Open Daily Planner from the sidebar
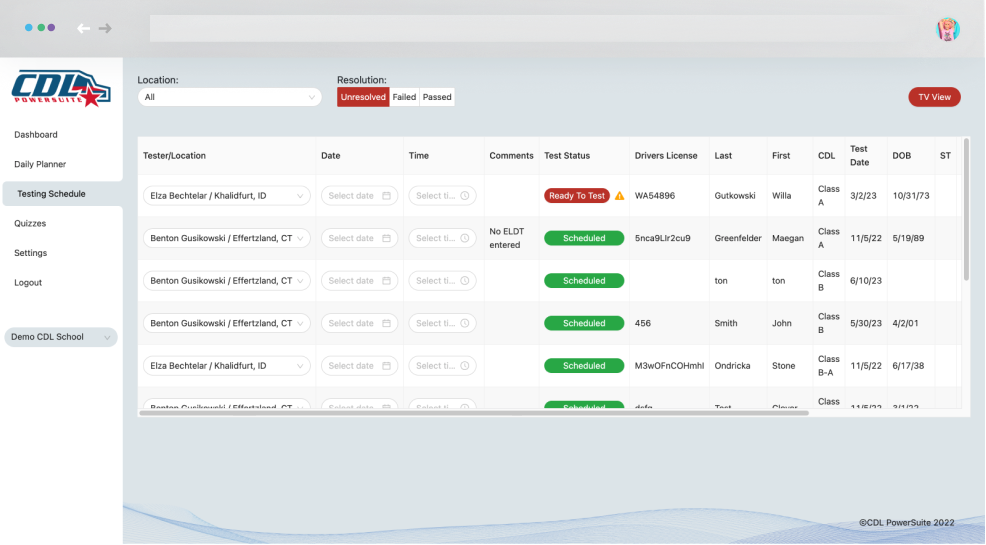Viewport: 986px width, 545px height. pos(40,164)
